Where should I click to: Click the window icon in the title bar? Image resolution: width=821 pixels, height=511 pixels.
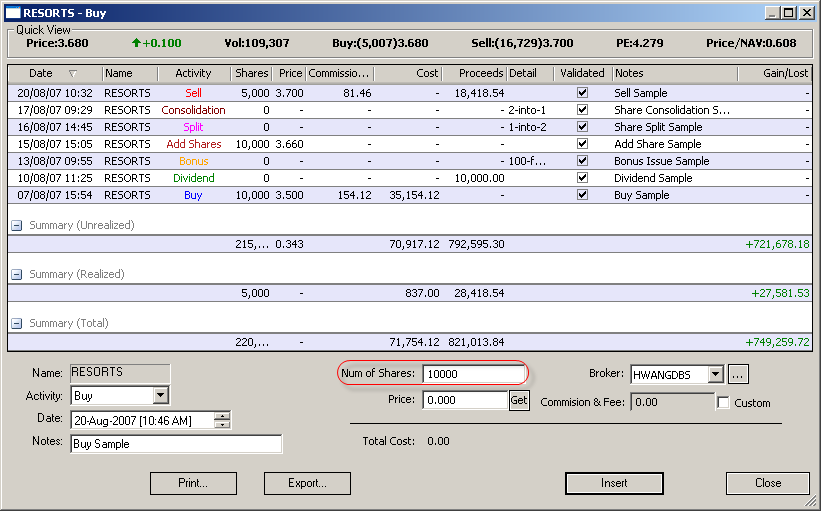(13, 13)
